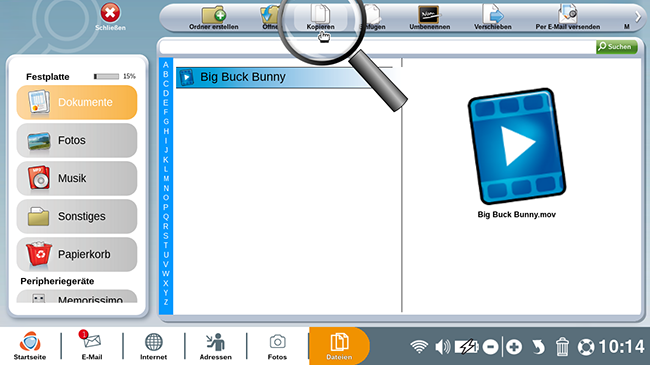Click the 10:14 clock display
650x365 pixels.
[x=621, y=346]
